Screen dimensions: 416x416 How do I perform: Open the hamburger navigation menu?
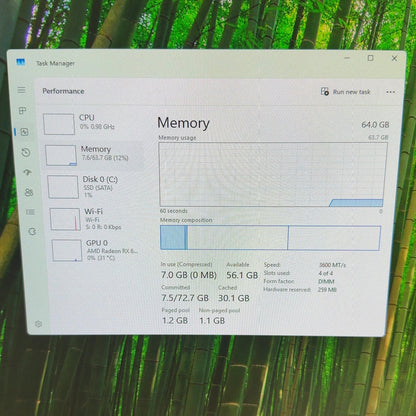click(21, 90)
